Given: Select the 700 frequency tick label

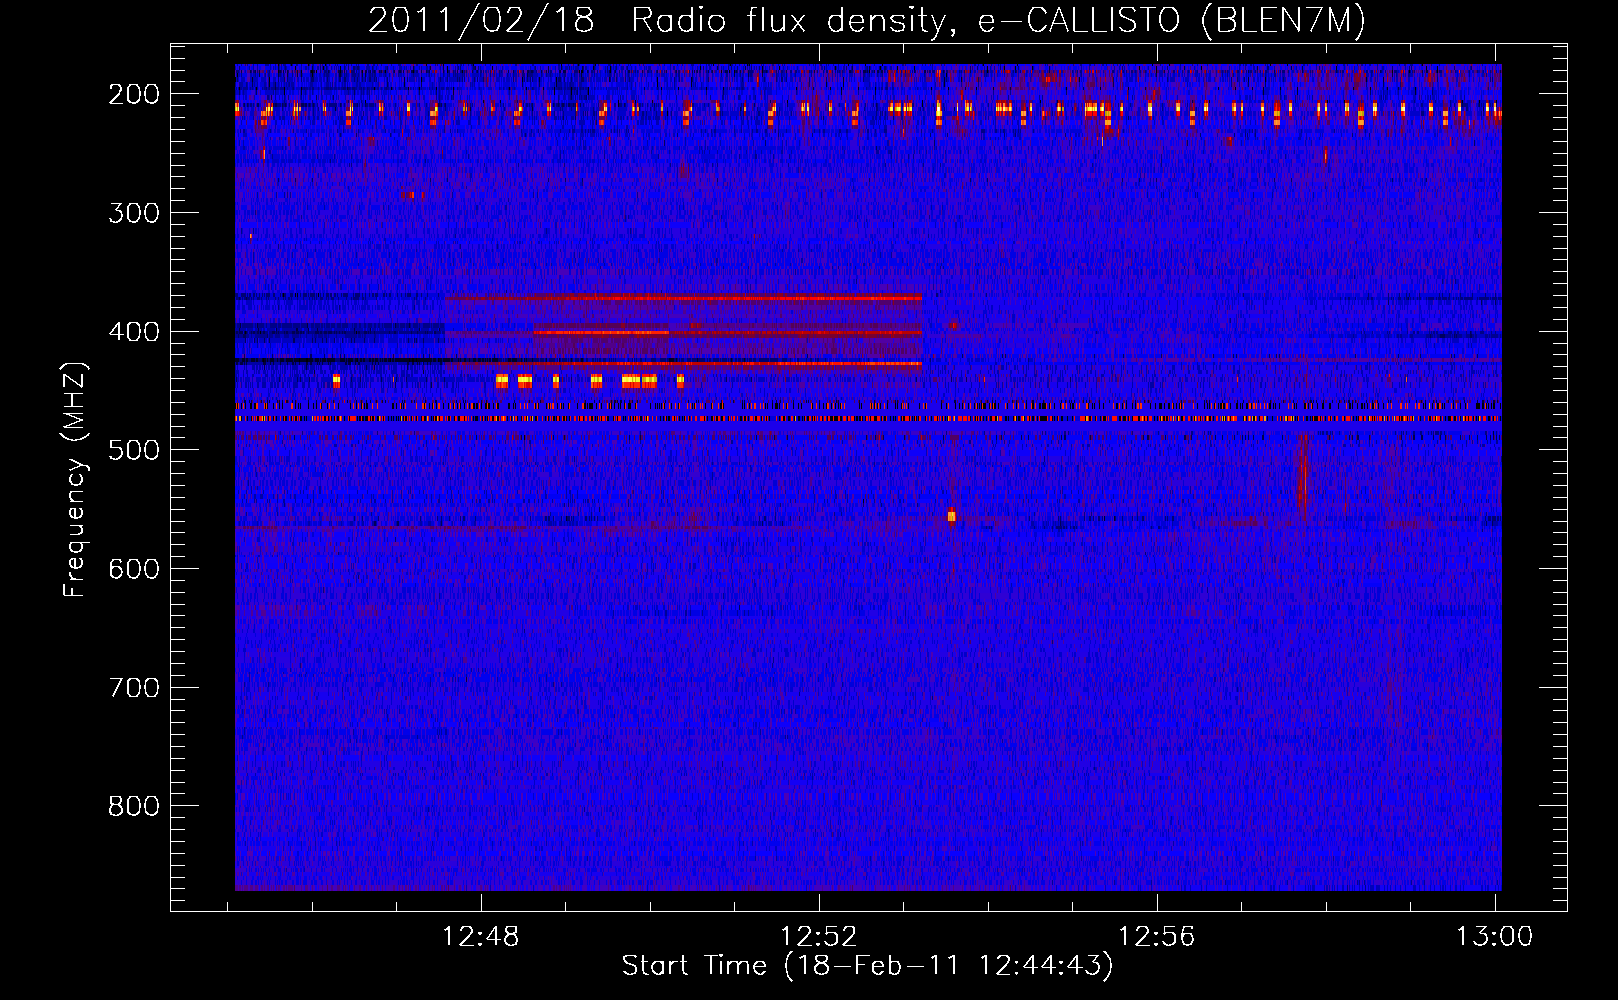Looking at the screenshot, I should click(134, 688).
